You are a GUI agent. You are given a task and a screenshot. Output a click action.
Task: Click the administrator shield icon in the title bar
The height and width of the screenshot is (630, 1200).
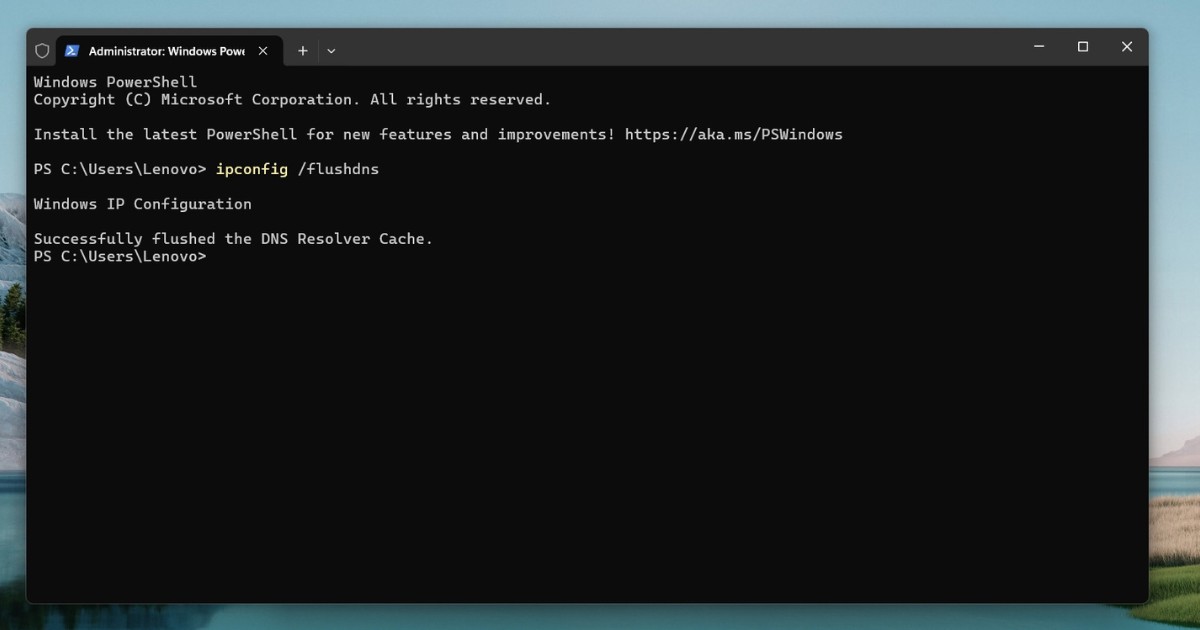click(x=42, y=50)
